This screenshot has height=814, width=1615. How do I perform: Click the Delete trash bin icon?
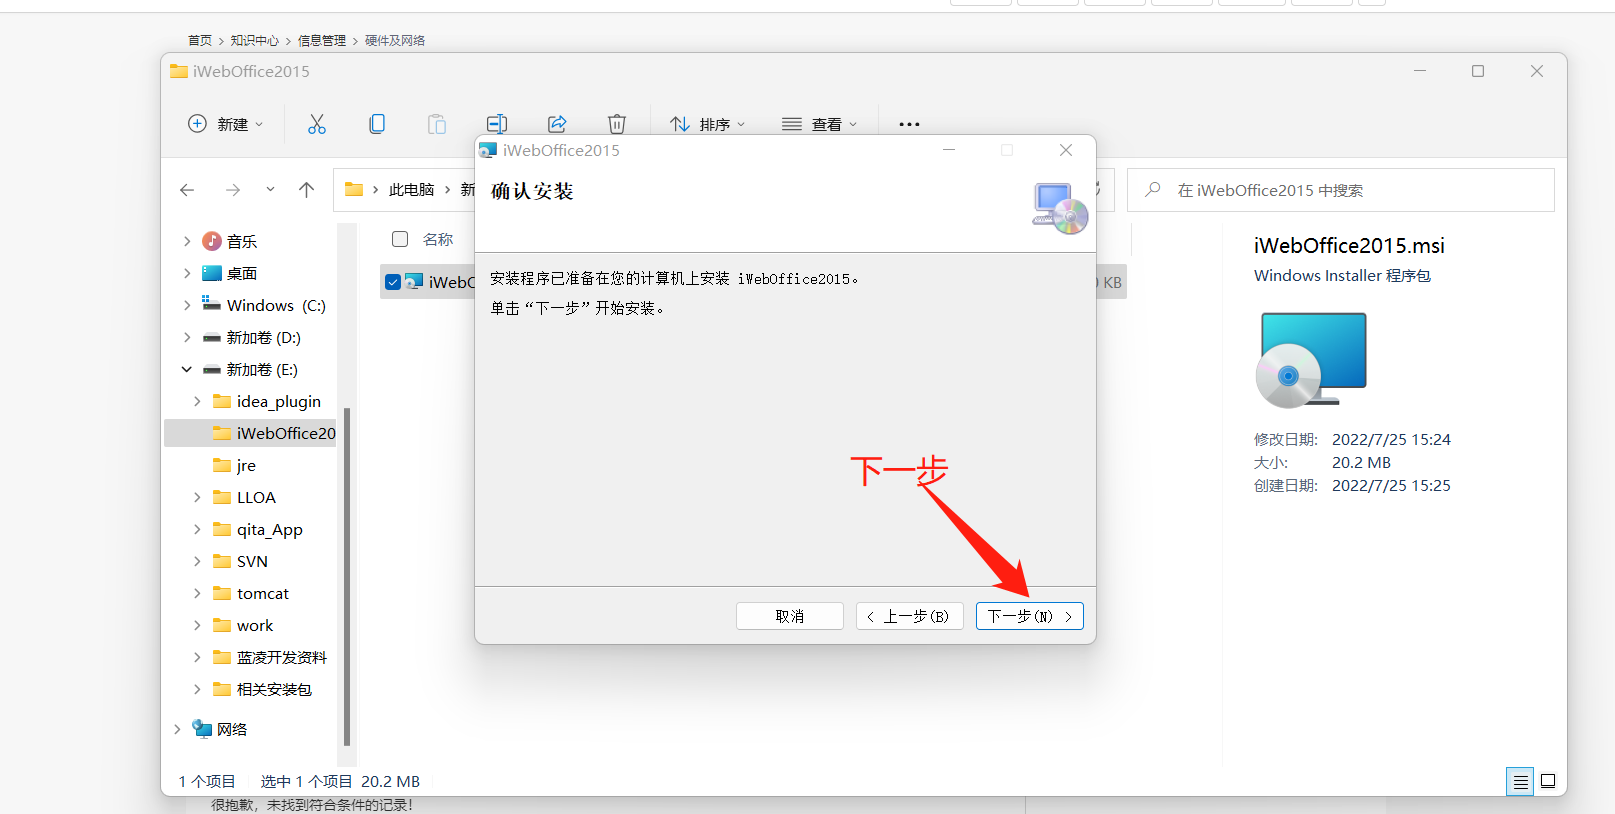pyautogui.click(x=617, y=124)
